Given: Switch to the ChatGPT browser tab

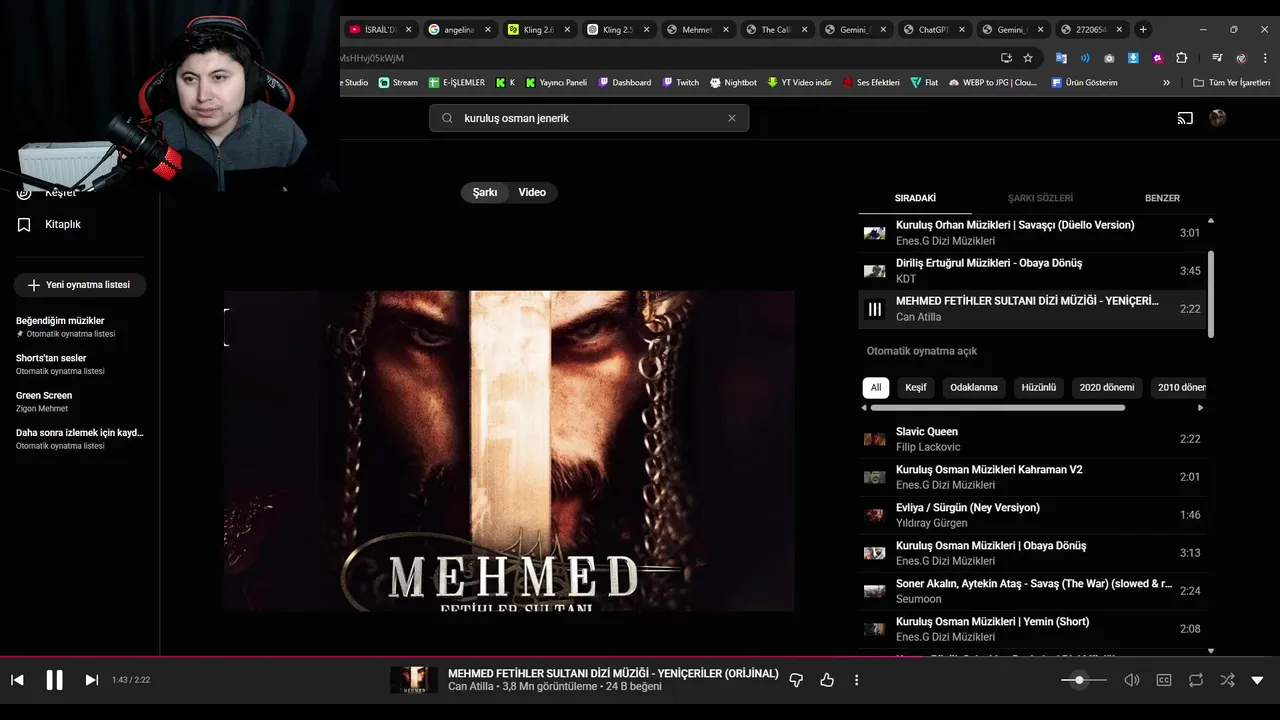Looking at the screenshot, I should tap(935, 30).
